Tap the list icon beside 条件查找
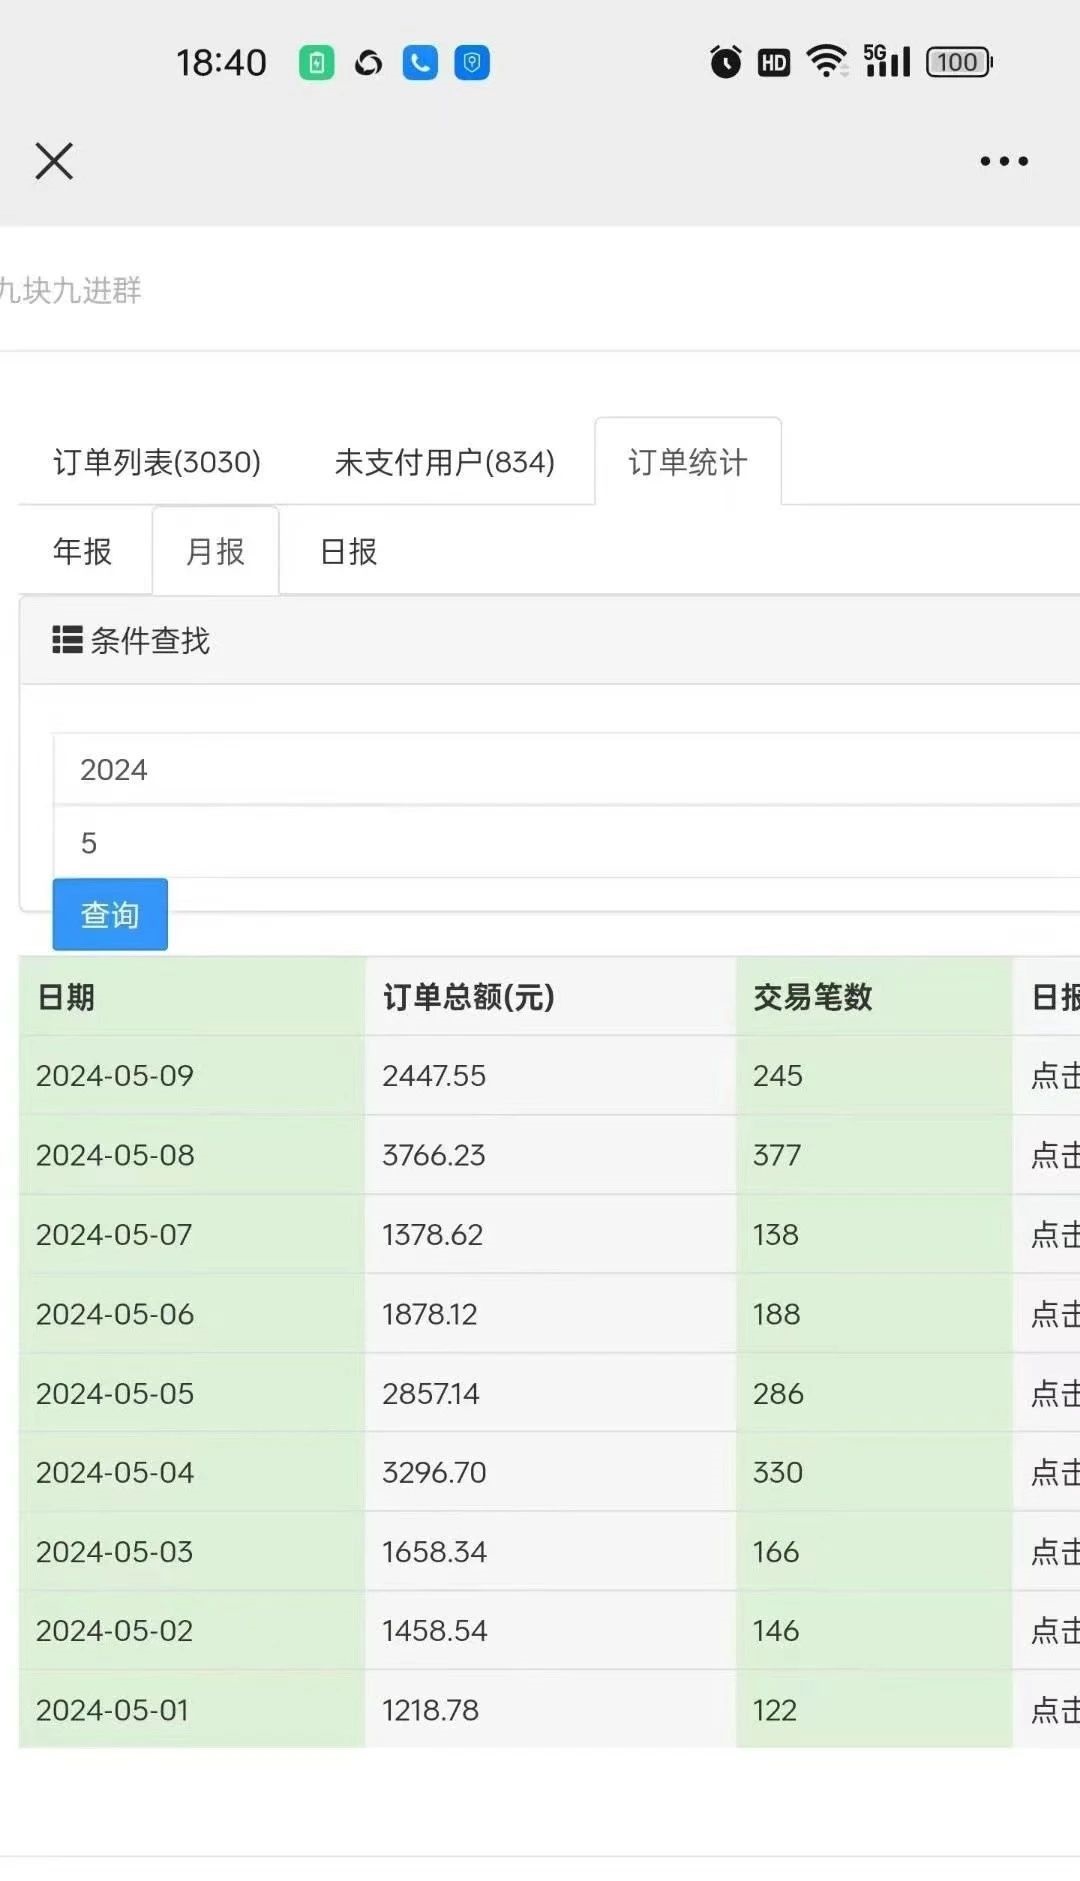This screenshot has width=1080, height=1881. pyautogui.click(x=67, y=640)
